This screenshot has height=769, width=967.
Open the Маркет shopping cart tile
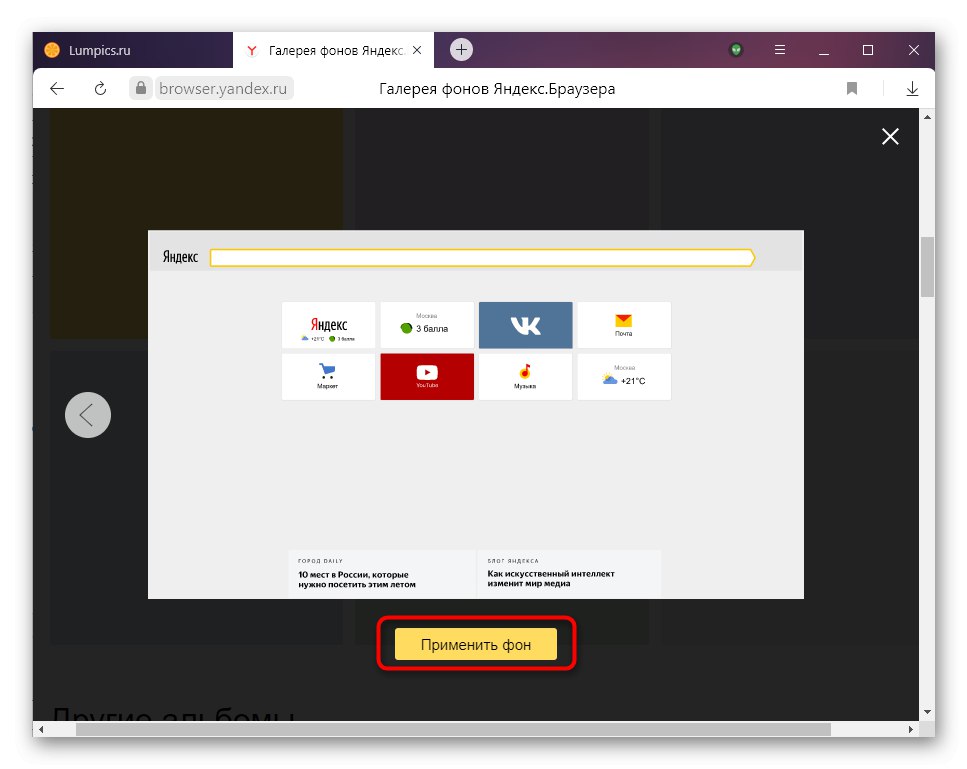point(329,377)
